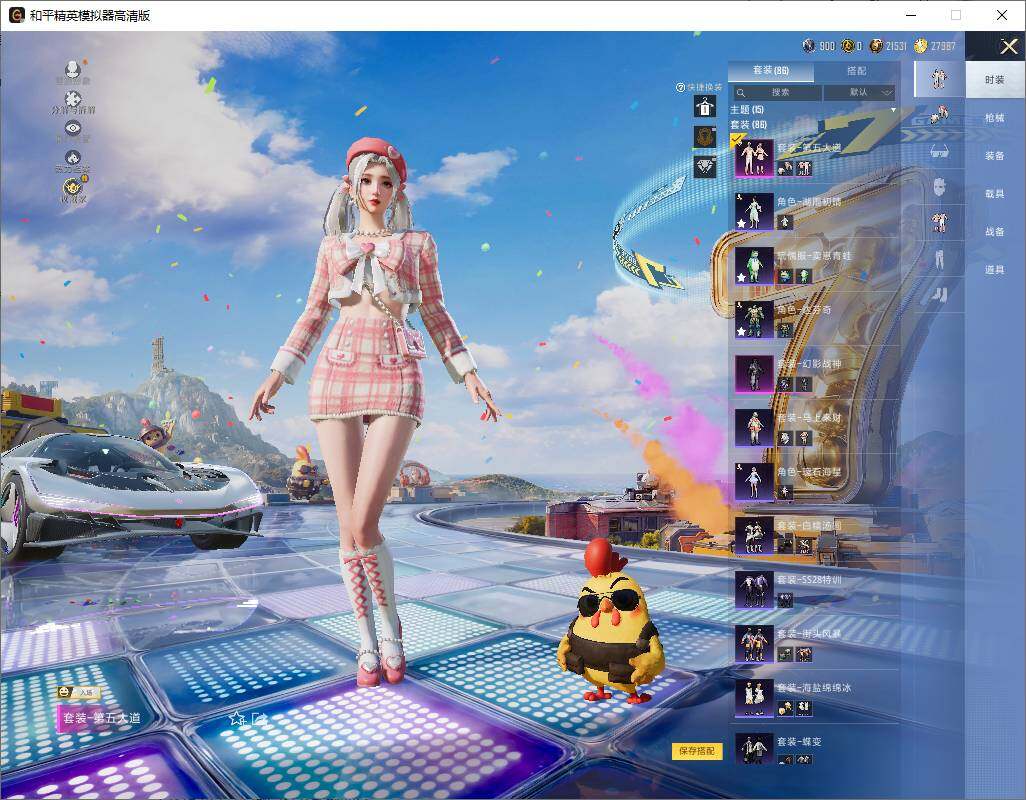Viewport: 1026px width, 800px height.
Task: Open the 默认 sort dropdown
Action: tap(859, 92)
